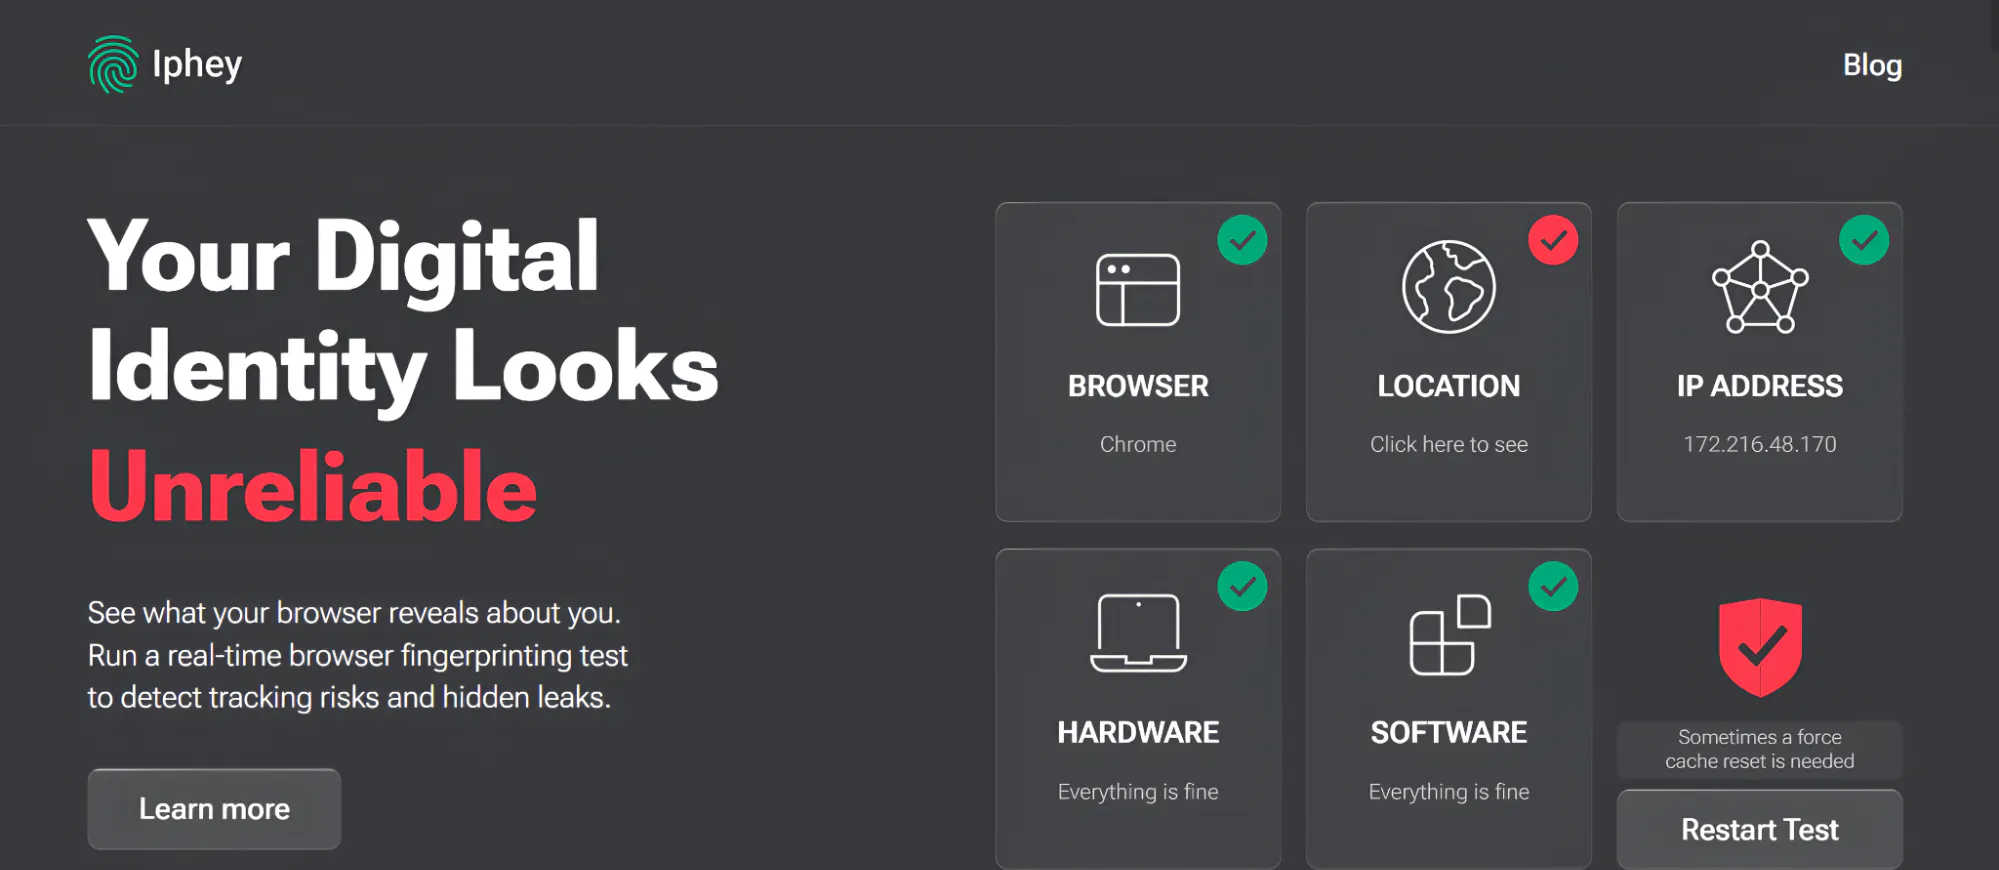The height and width of the screenshot is (870, 1999).
Task: Click the browser window icon in Browser card
Action: (1138, 290)
